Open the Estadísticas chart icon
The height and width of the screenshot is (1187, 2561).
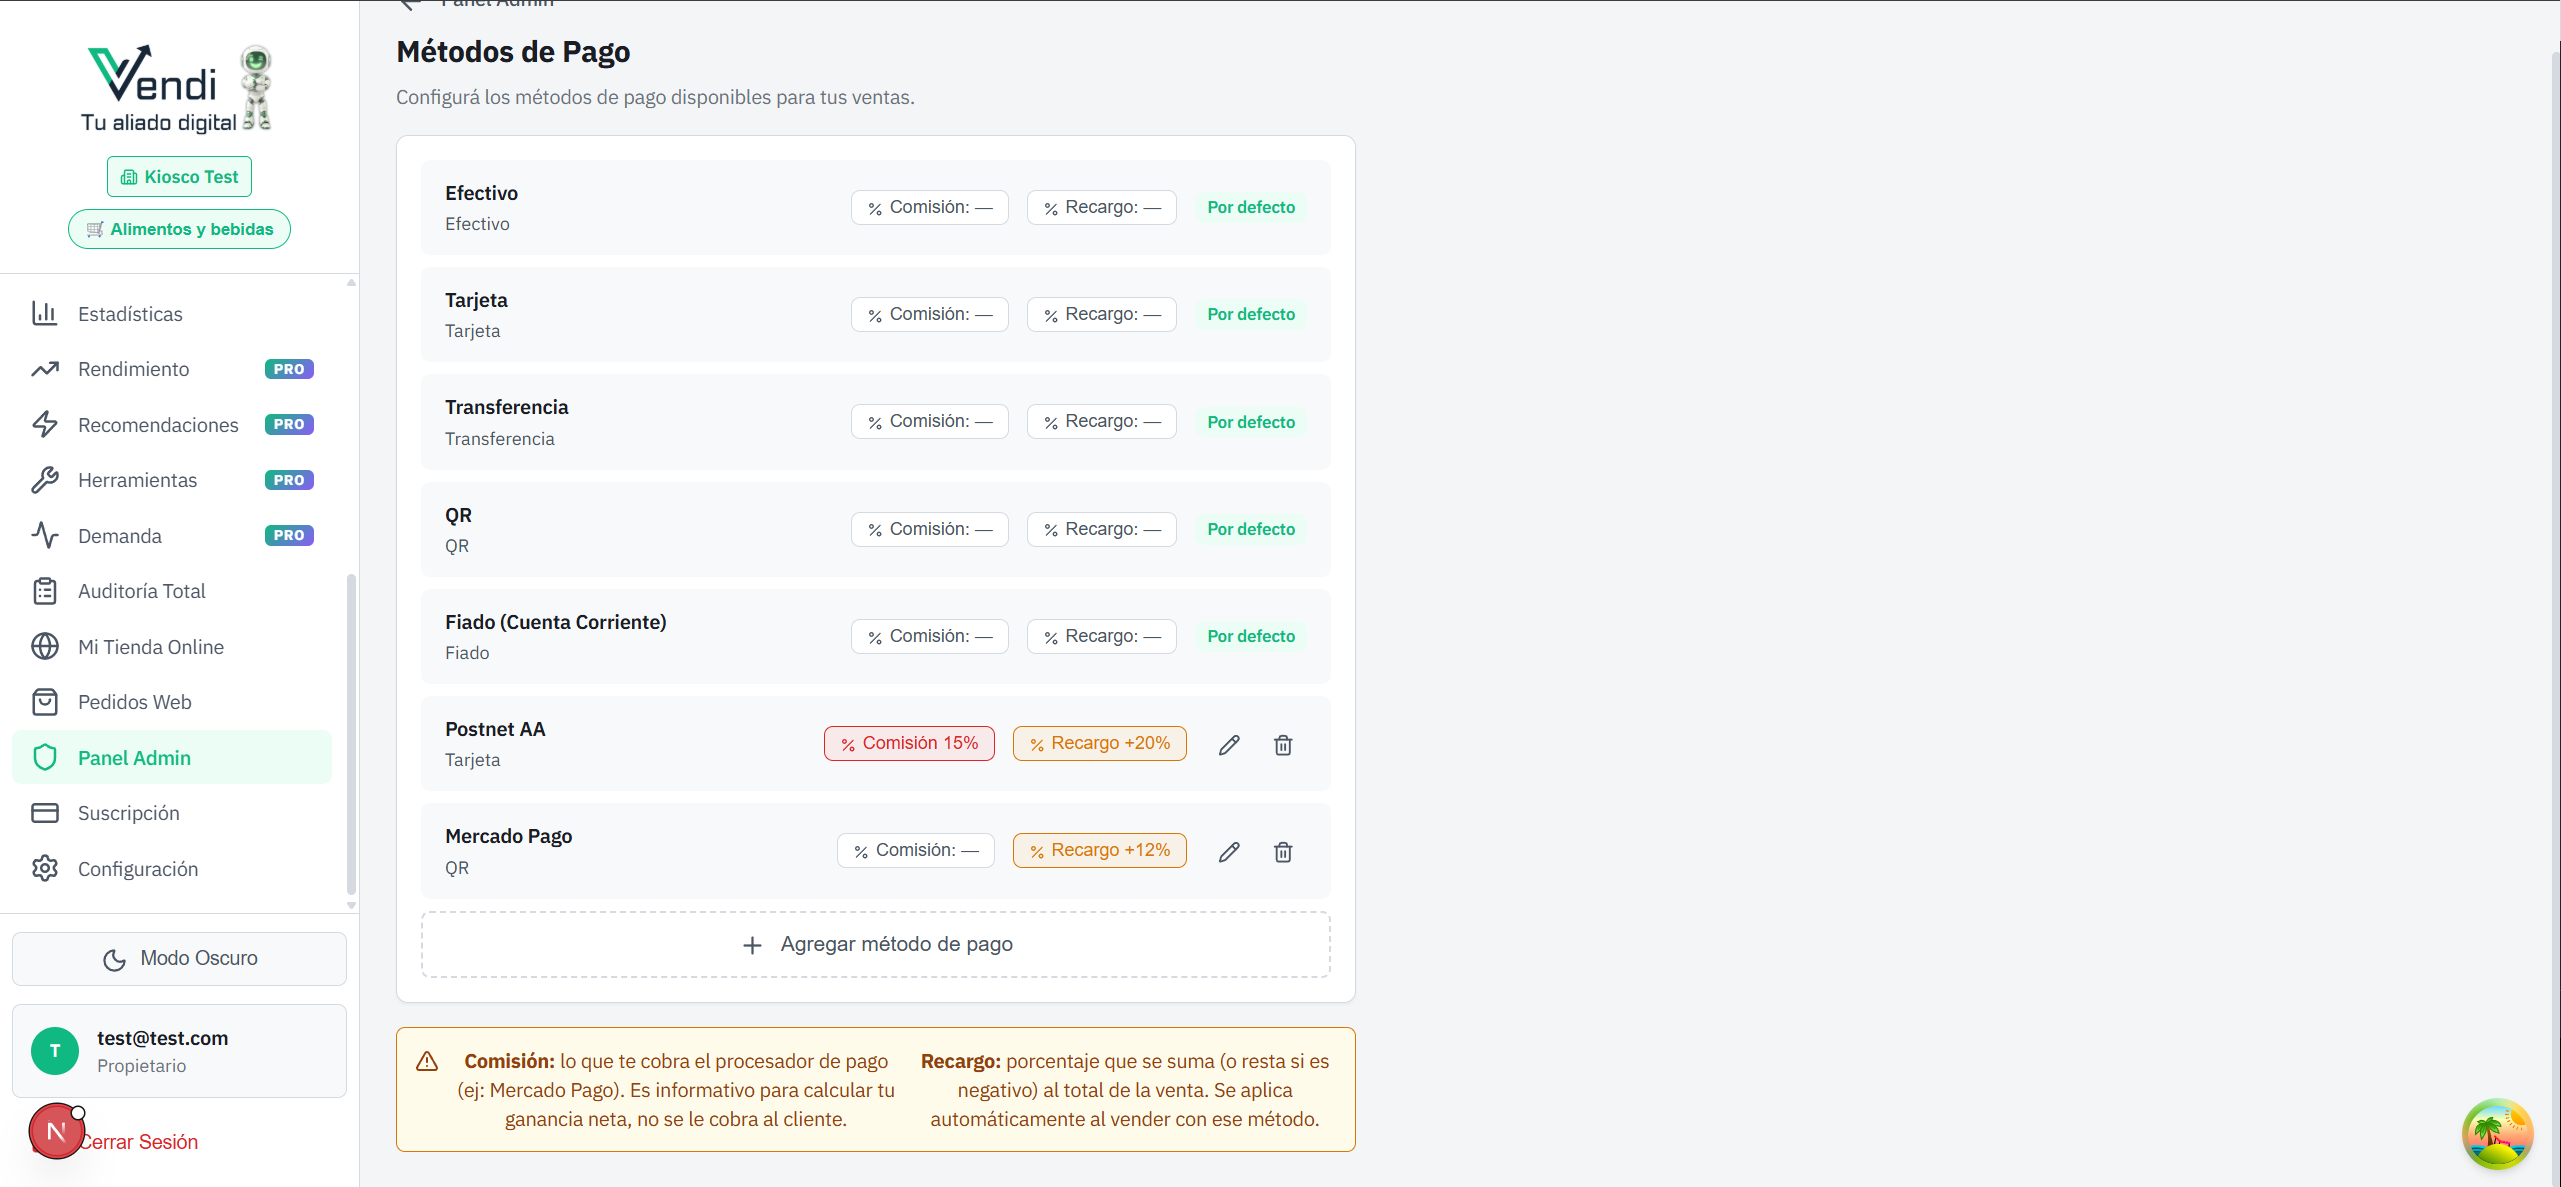[x=45, y=313]
